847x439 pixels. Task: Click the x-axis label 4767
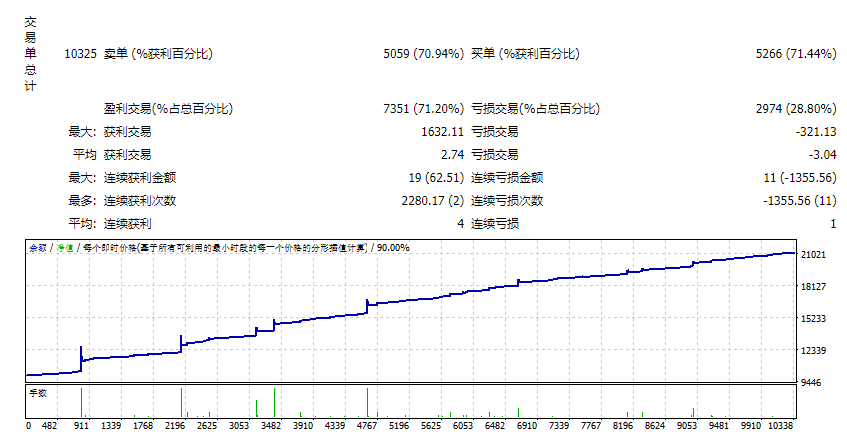[367, 426]
